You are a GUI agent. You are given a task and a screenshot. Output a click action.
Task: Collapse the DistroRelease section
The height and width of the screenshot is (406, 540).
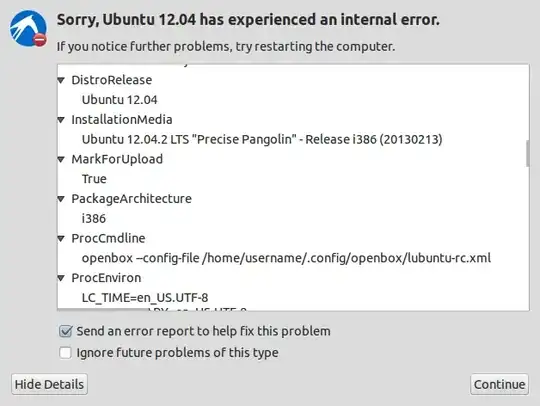pyautogui.click(x=61, y=80)
